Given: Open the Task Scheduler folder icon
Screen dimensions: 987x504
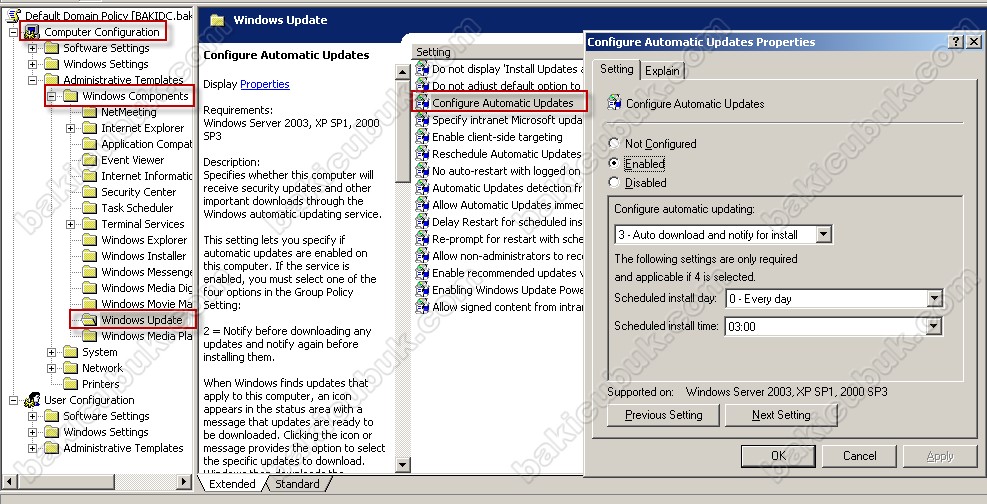Looking at the screenshot, I should click(x=89, y=208).
